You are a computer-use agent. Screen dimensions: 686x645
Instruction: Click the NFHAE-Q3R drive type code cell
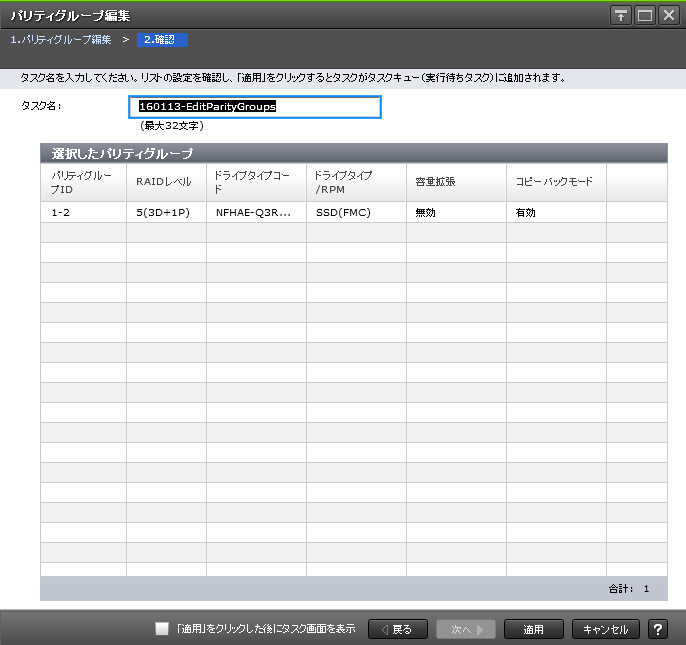255,213
